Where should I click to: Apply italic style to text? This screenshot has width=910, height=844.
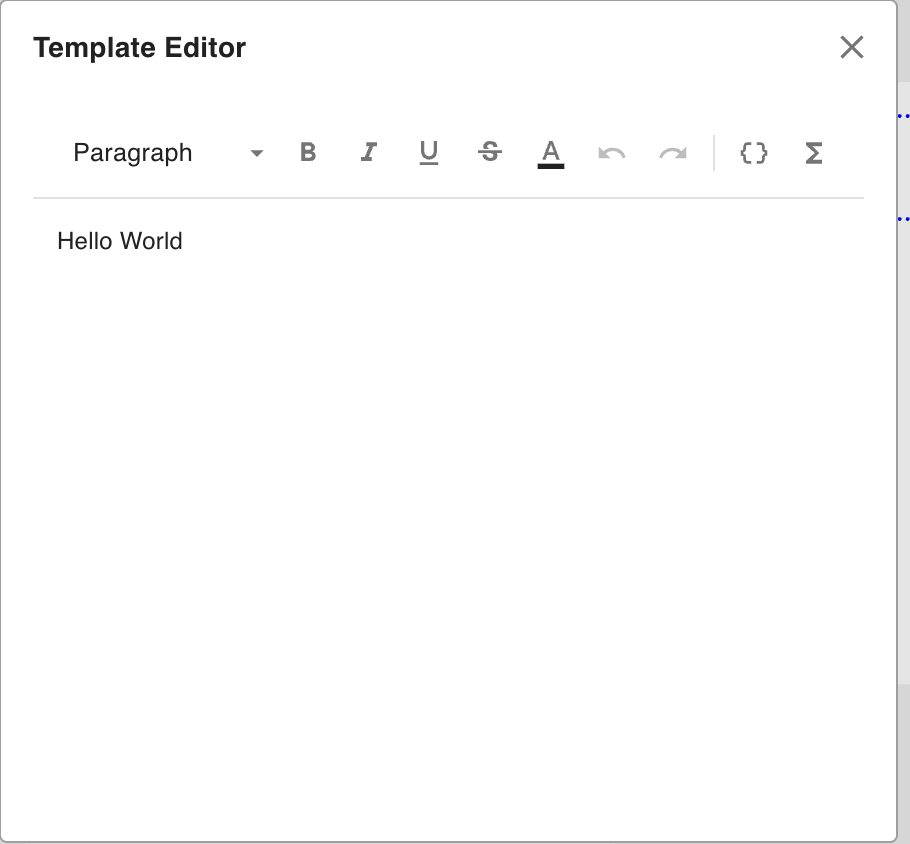tap(369, 153)
